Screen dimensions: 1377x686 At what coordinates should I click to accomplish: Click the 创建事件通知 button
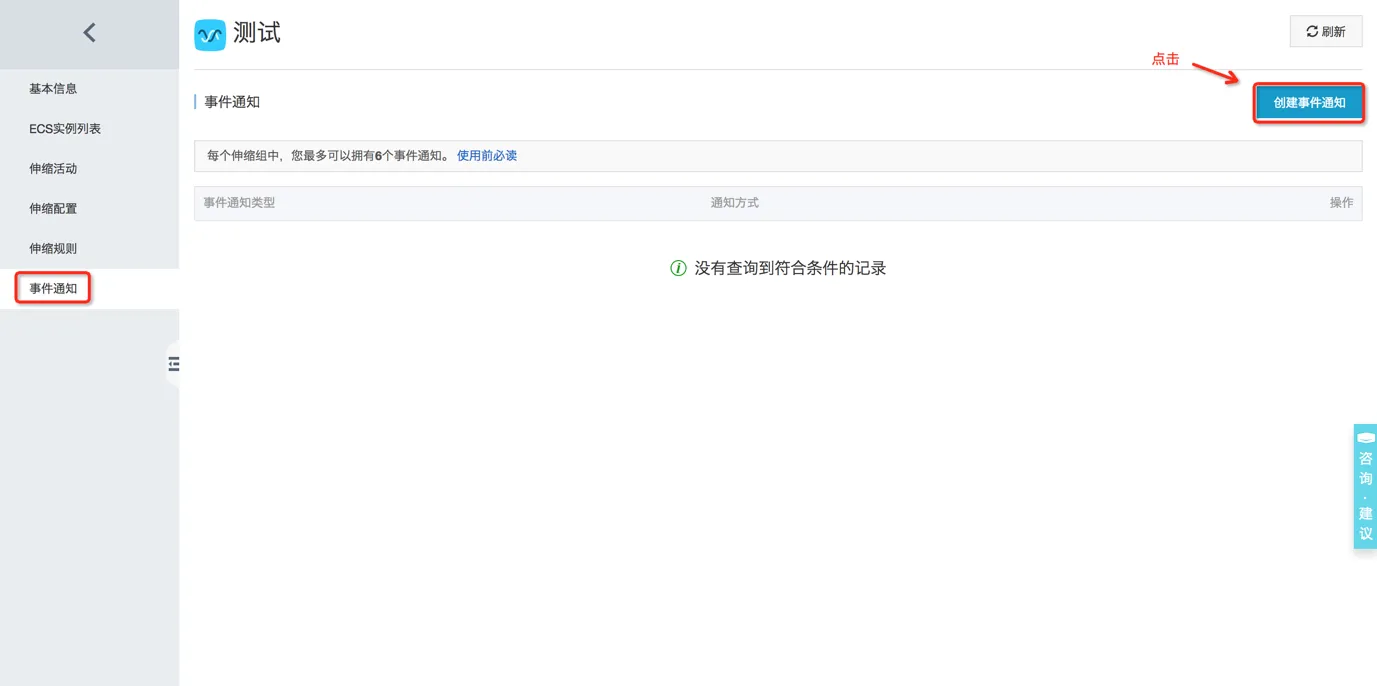point(1308,101)
